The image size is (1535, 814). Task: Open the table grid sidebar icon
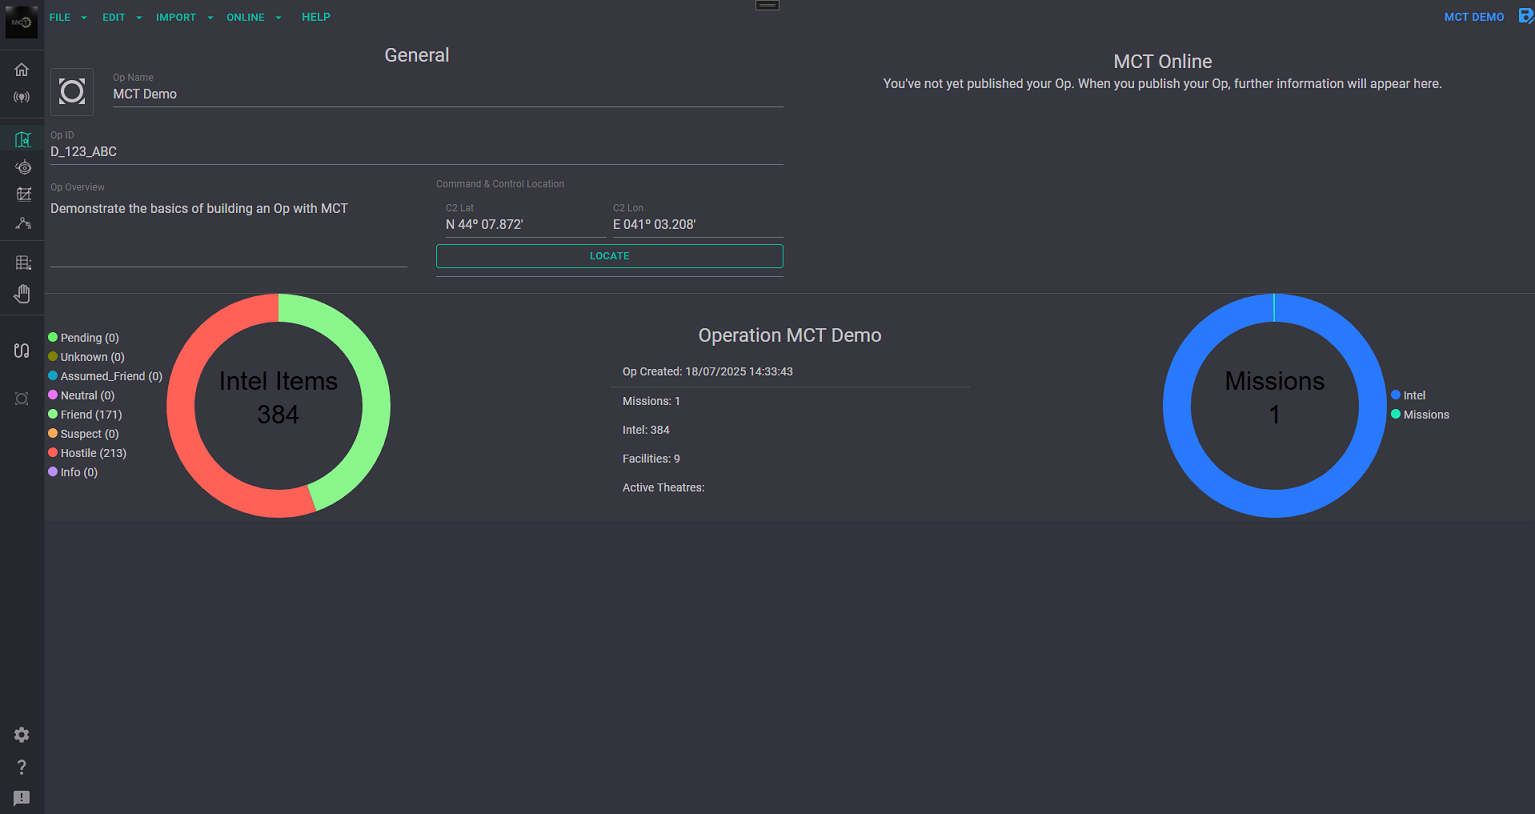22,263
